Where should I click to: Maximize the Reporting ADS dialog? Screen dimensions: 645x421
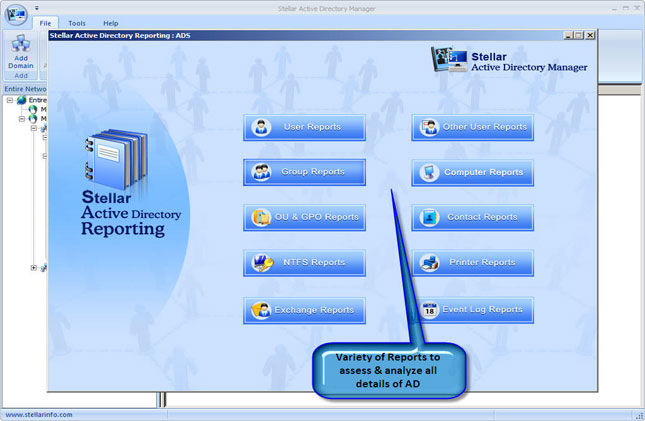[579, 35]
